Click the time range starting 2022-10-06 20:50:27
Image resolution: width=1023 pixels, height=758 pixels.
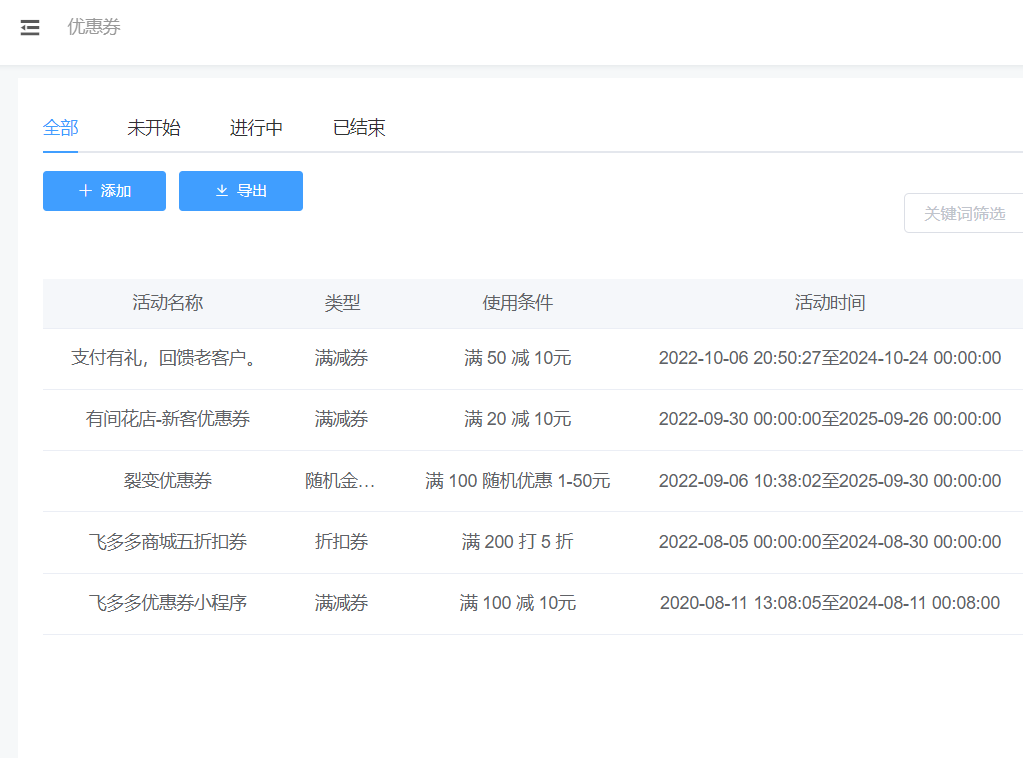tap(830, 358)
